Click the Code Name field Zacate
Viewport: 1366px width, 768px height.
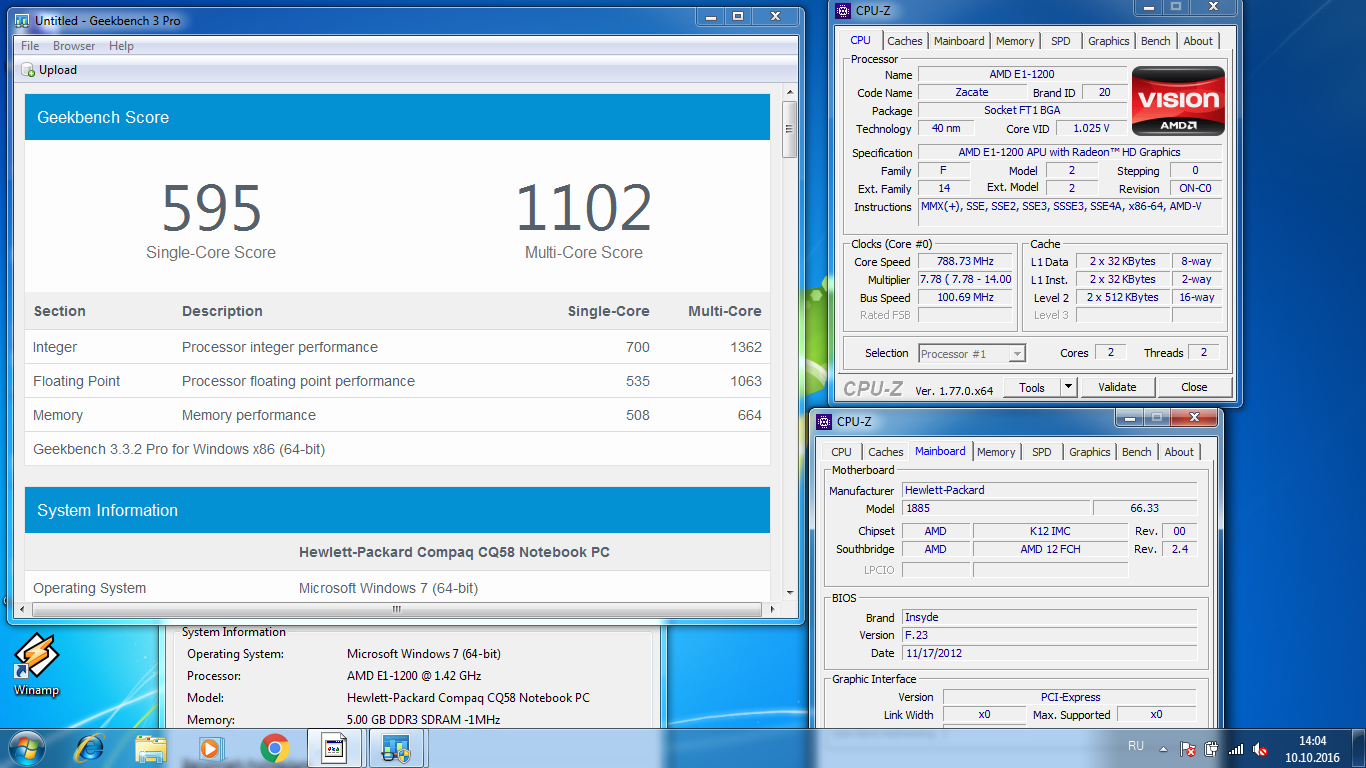(x=972, y=92)
